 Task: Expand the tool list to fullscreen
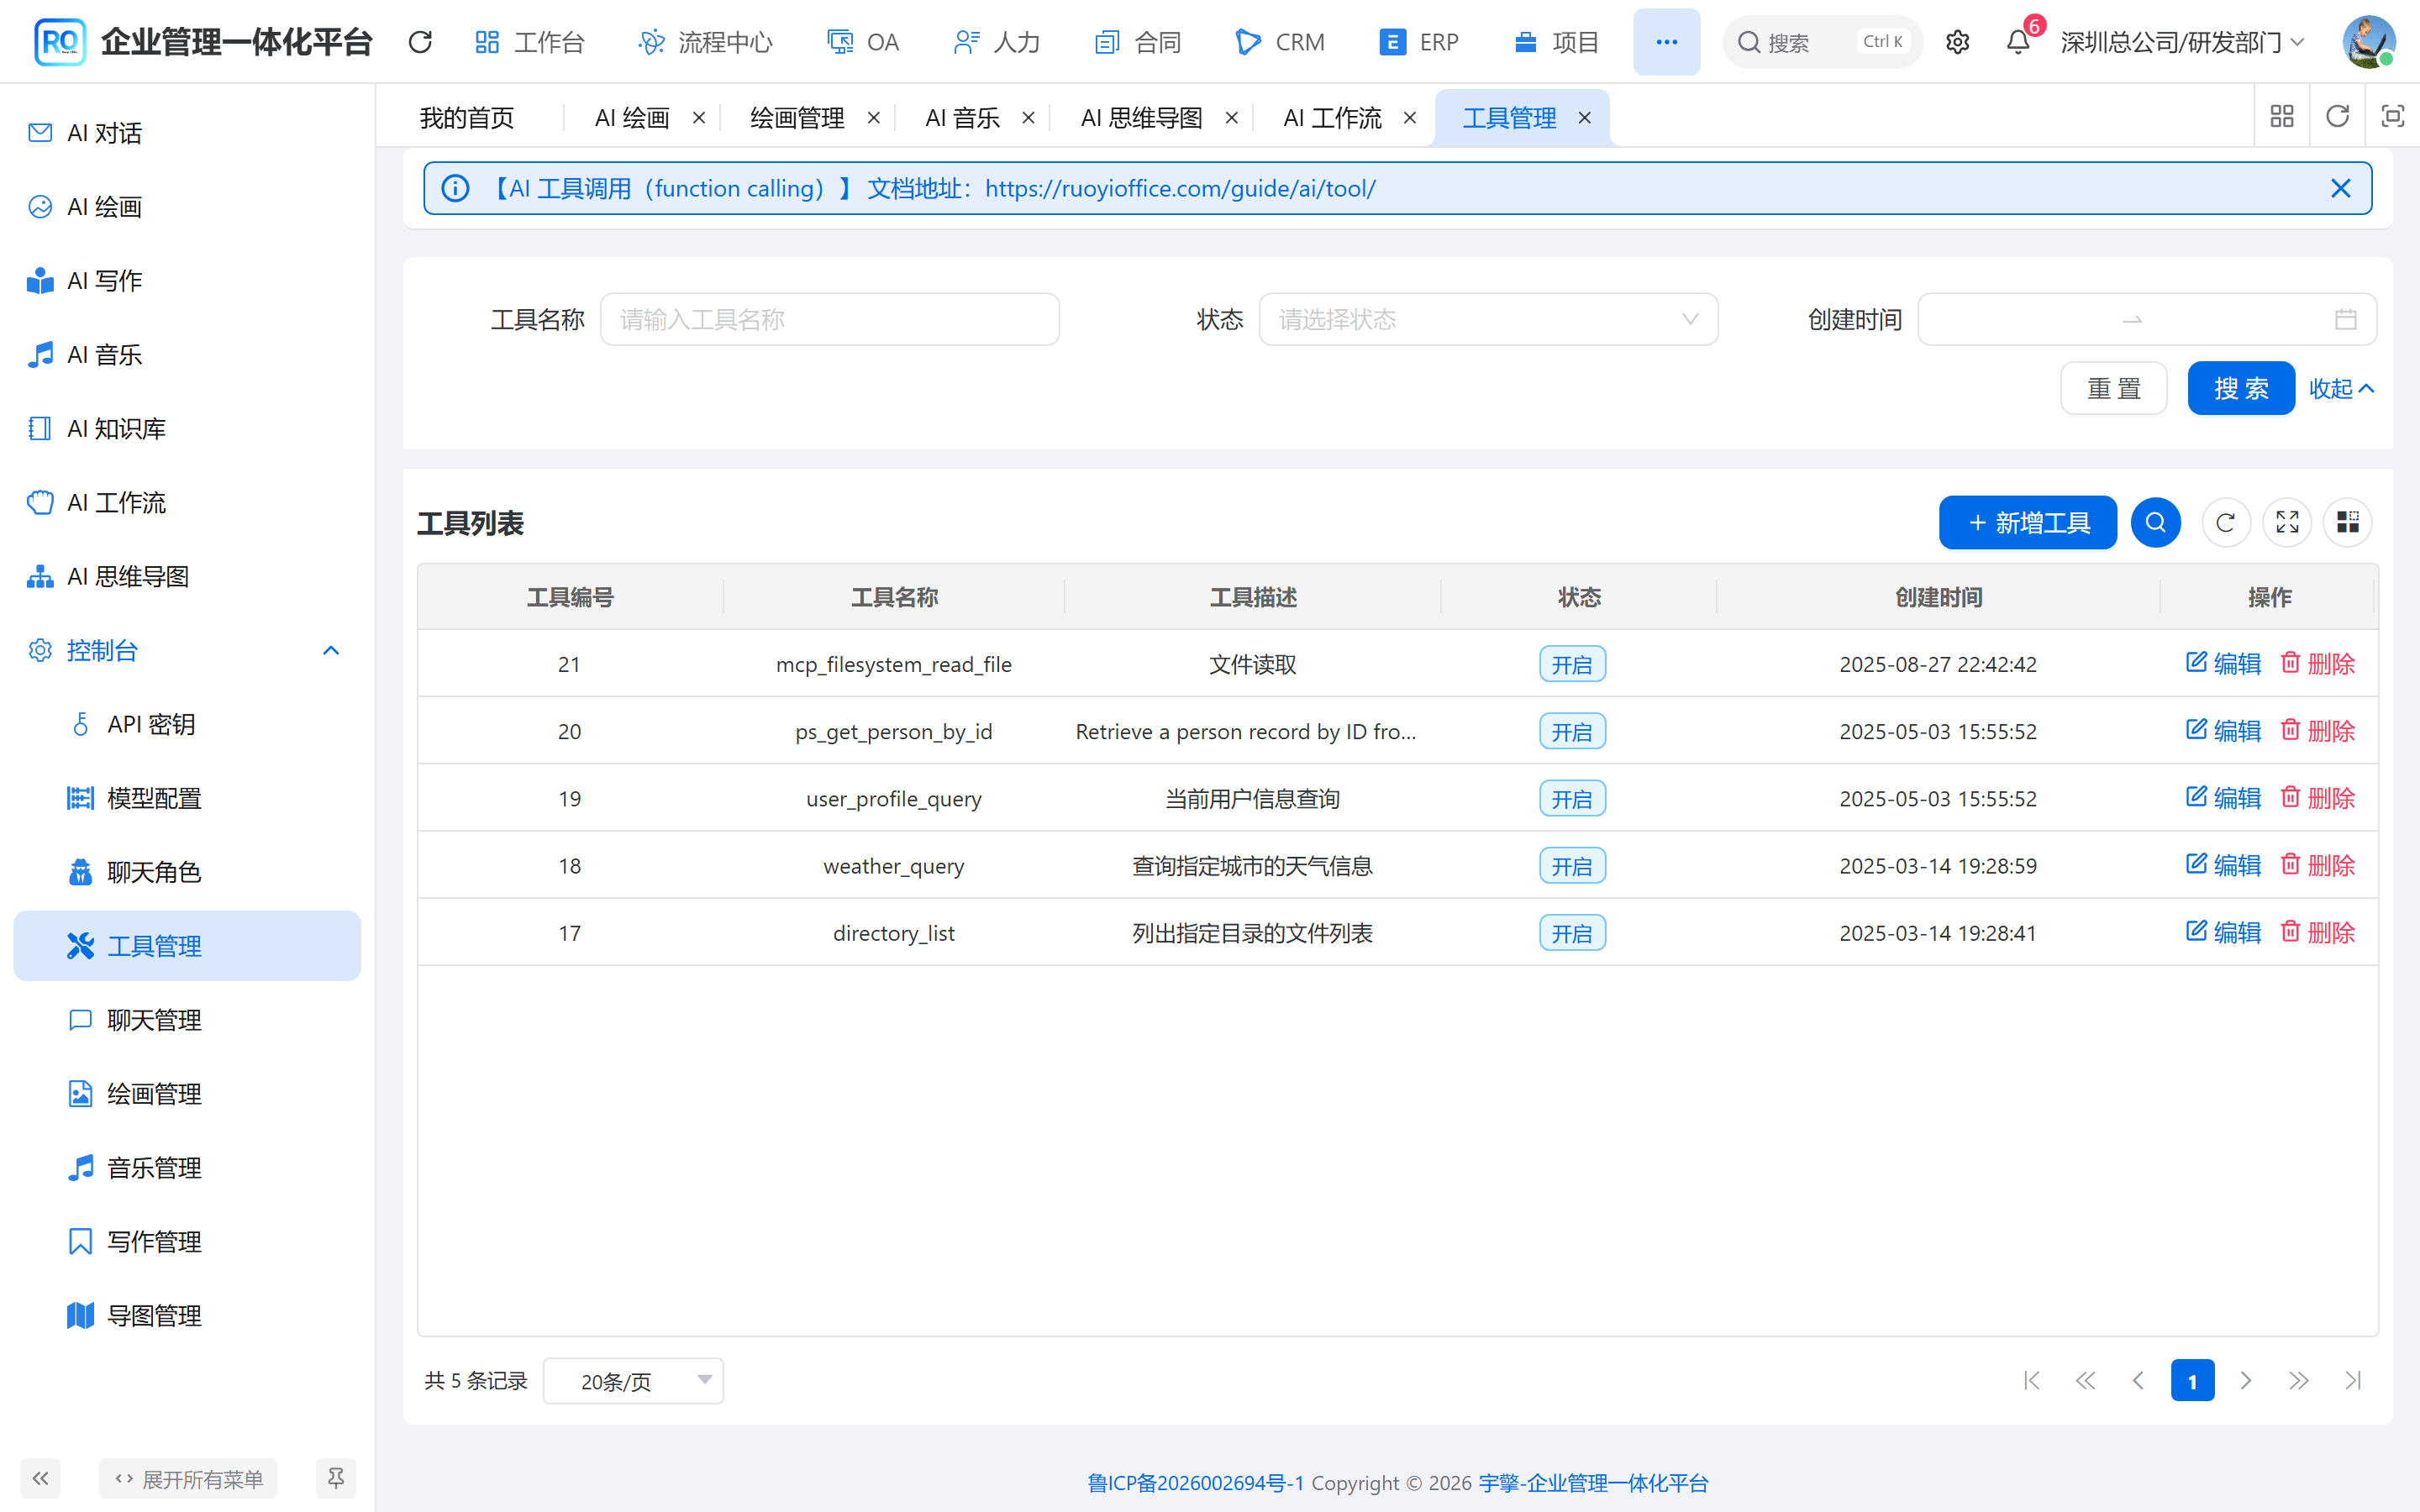2287,522
